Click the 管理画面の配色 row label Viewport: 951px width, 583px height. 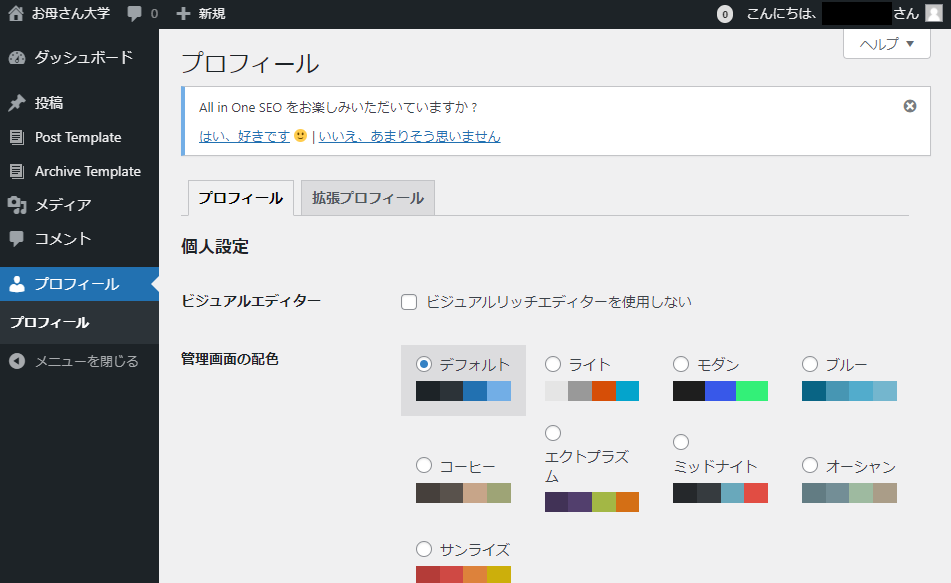tap(230, 359)
